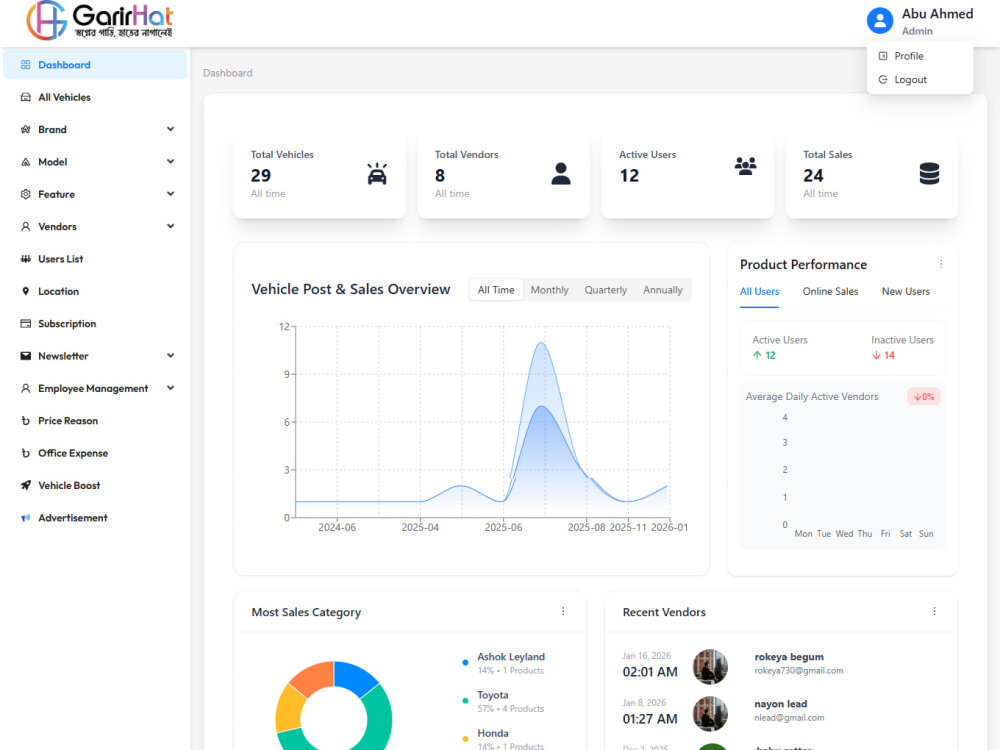Click the database icon in Total Sales card
Viewport: 1000px width, 750px height.
point(929,173)
